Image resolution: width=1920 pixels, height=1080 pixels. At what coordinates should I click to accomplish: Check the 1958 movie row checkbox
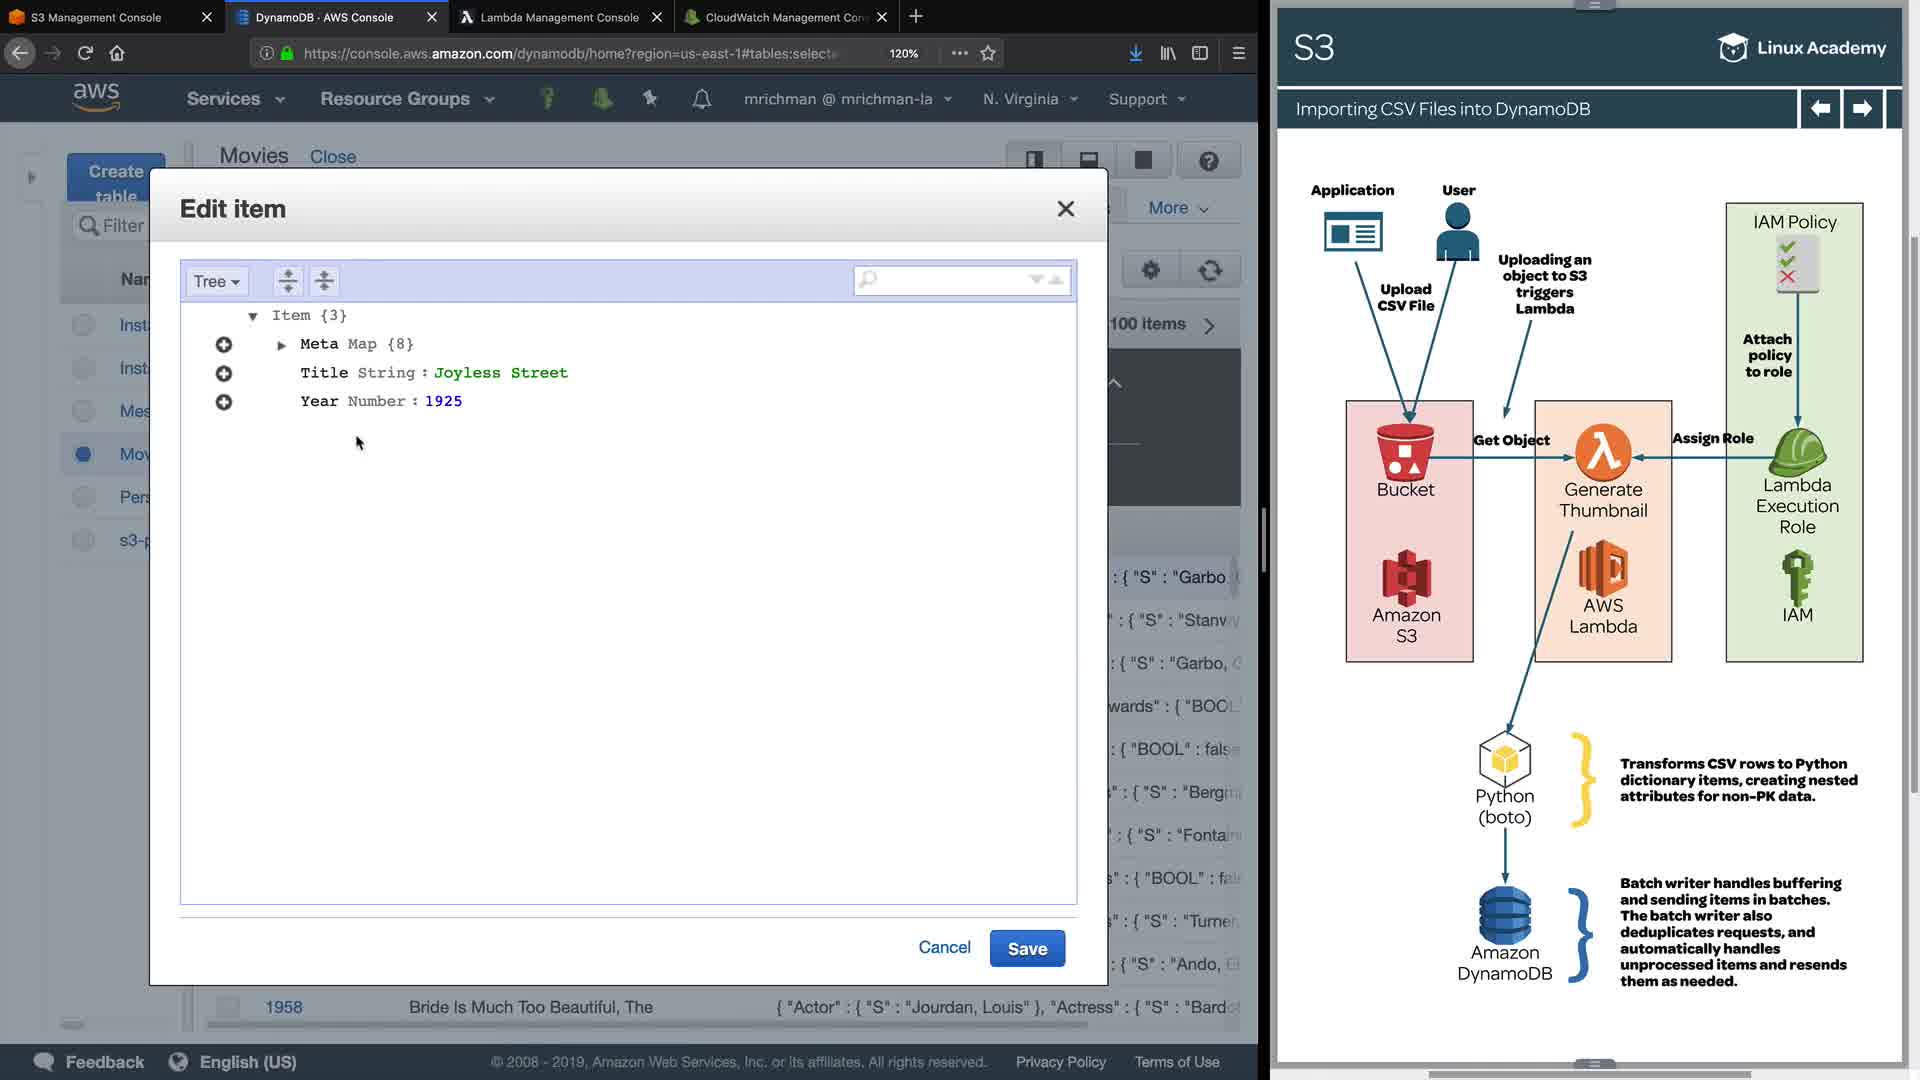(x=228, y=1007)
